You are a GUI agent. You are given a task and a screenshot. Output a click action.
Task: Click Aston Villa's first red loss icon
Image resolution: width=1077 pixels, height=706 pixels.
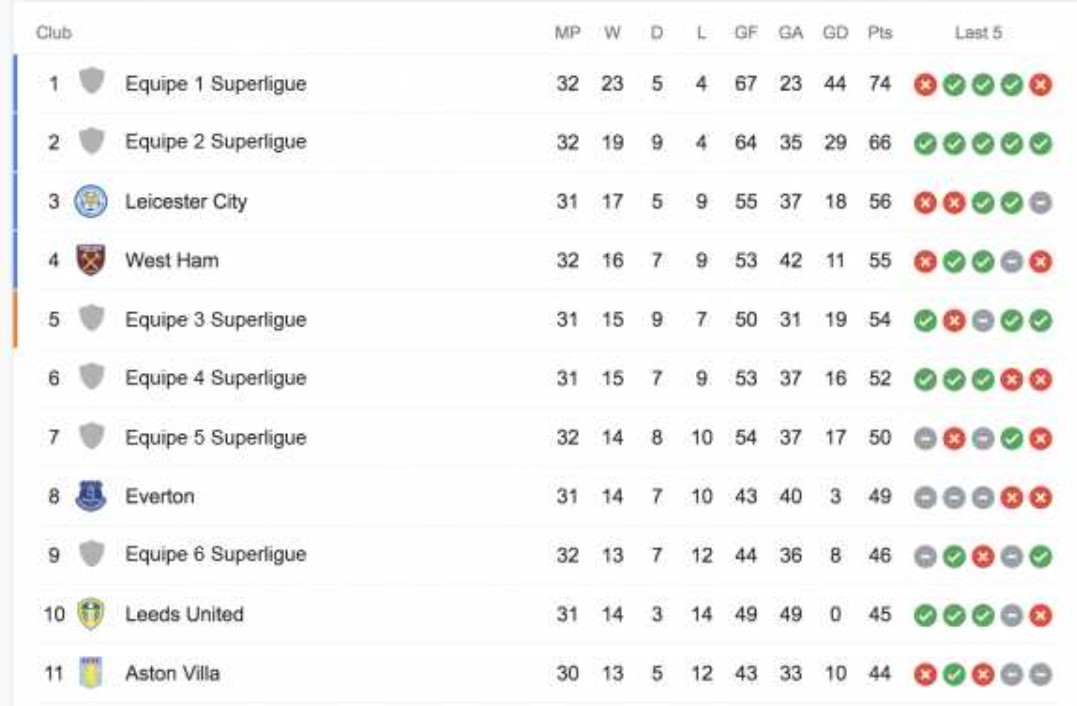click(x=925, y=674)
